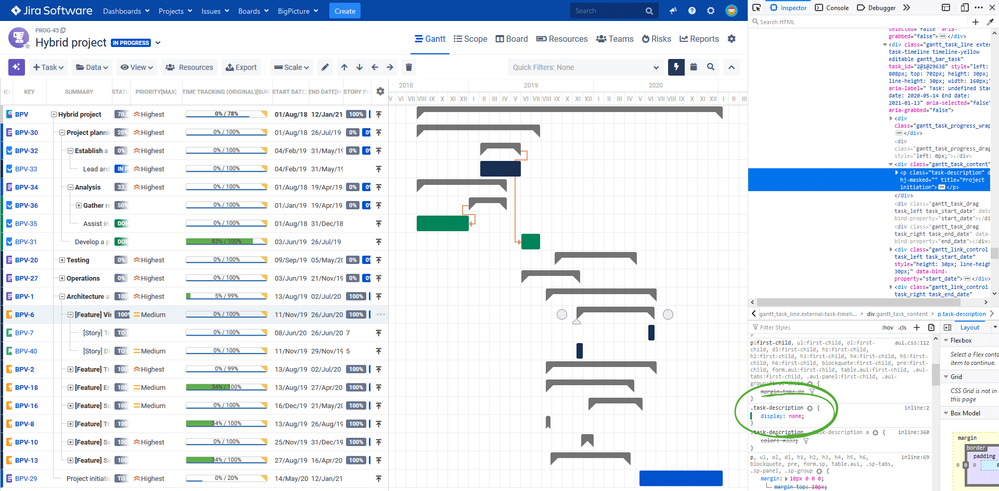The image size is (999, 491).
Task: Open the column settings gear in grid header
Action: [380, 91]
